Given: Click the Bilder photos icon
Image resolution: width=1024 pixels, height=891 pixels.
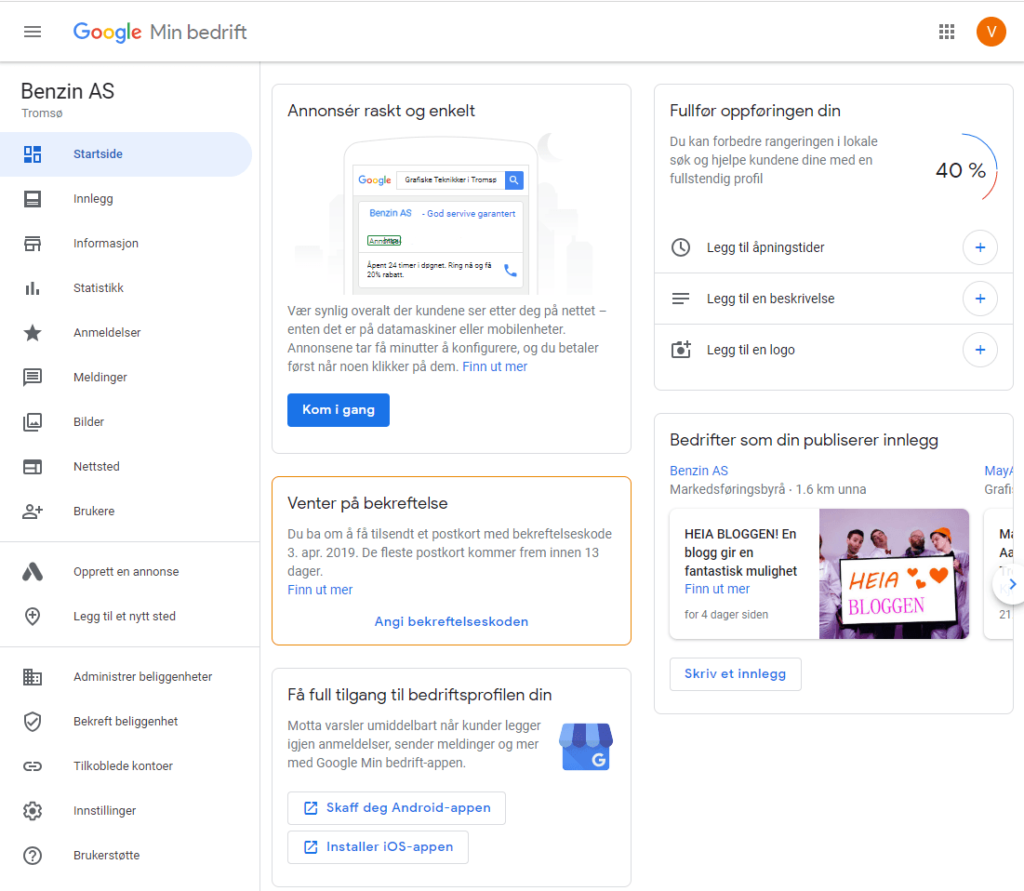Looking at the screenshot, I should tap(32, 422).
